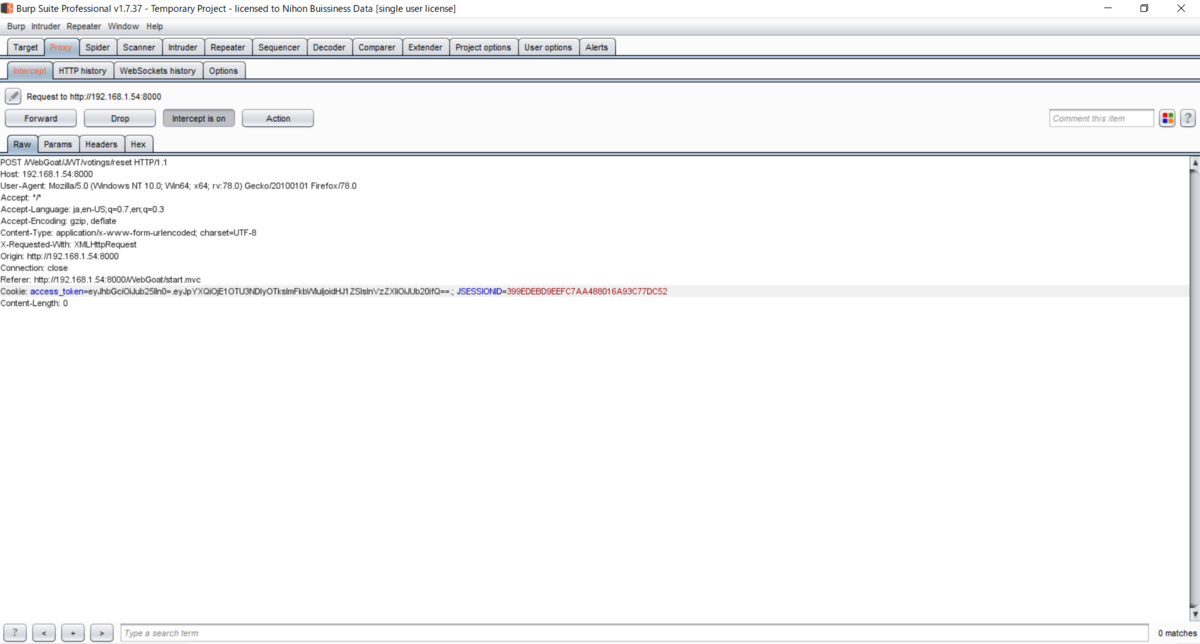Click the search term input field
Screen dimensions: 1200x644
[636, 633]
